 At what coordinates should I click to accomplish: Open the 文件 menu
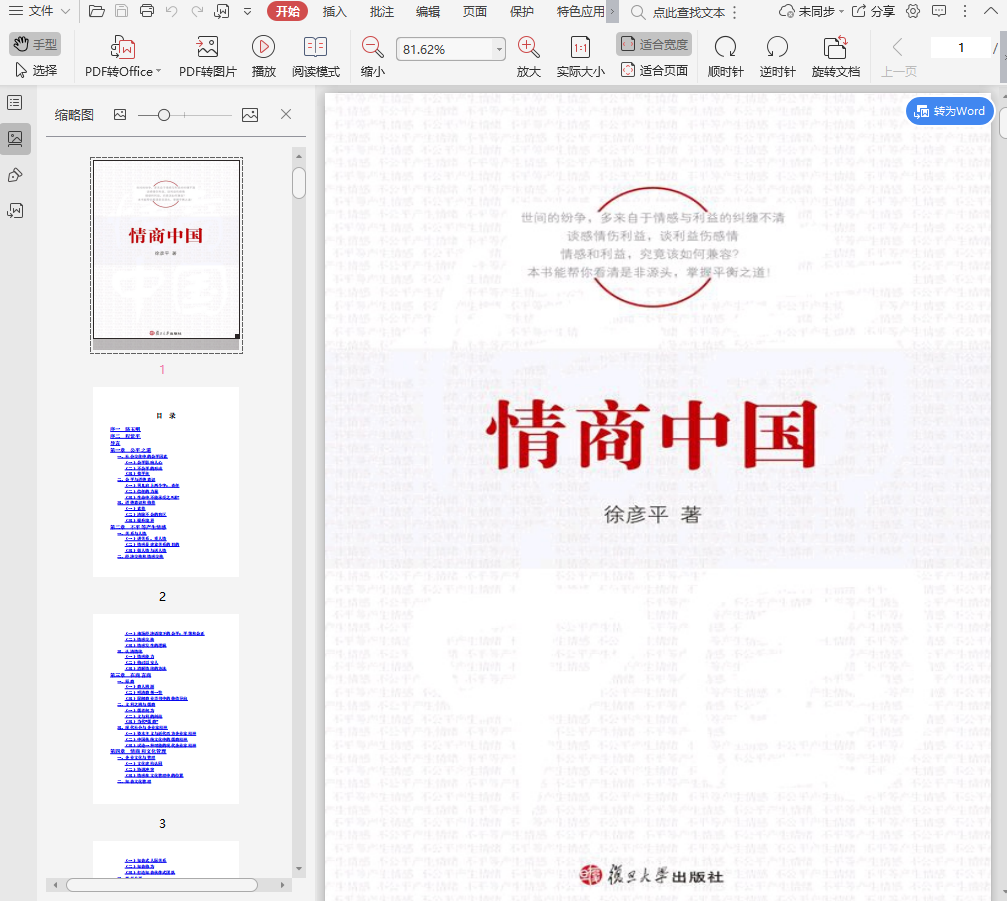point(31,12)
